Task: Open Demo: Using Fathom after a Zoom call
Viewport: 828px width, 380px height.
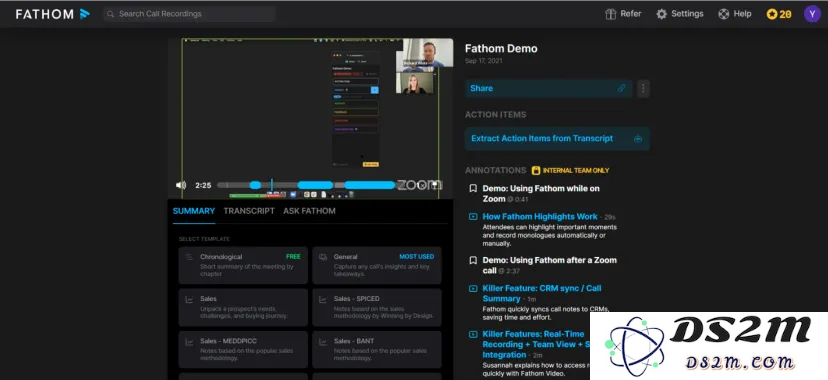Action: point(549,265)
